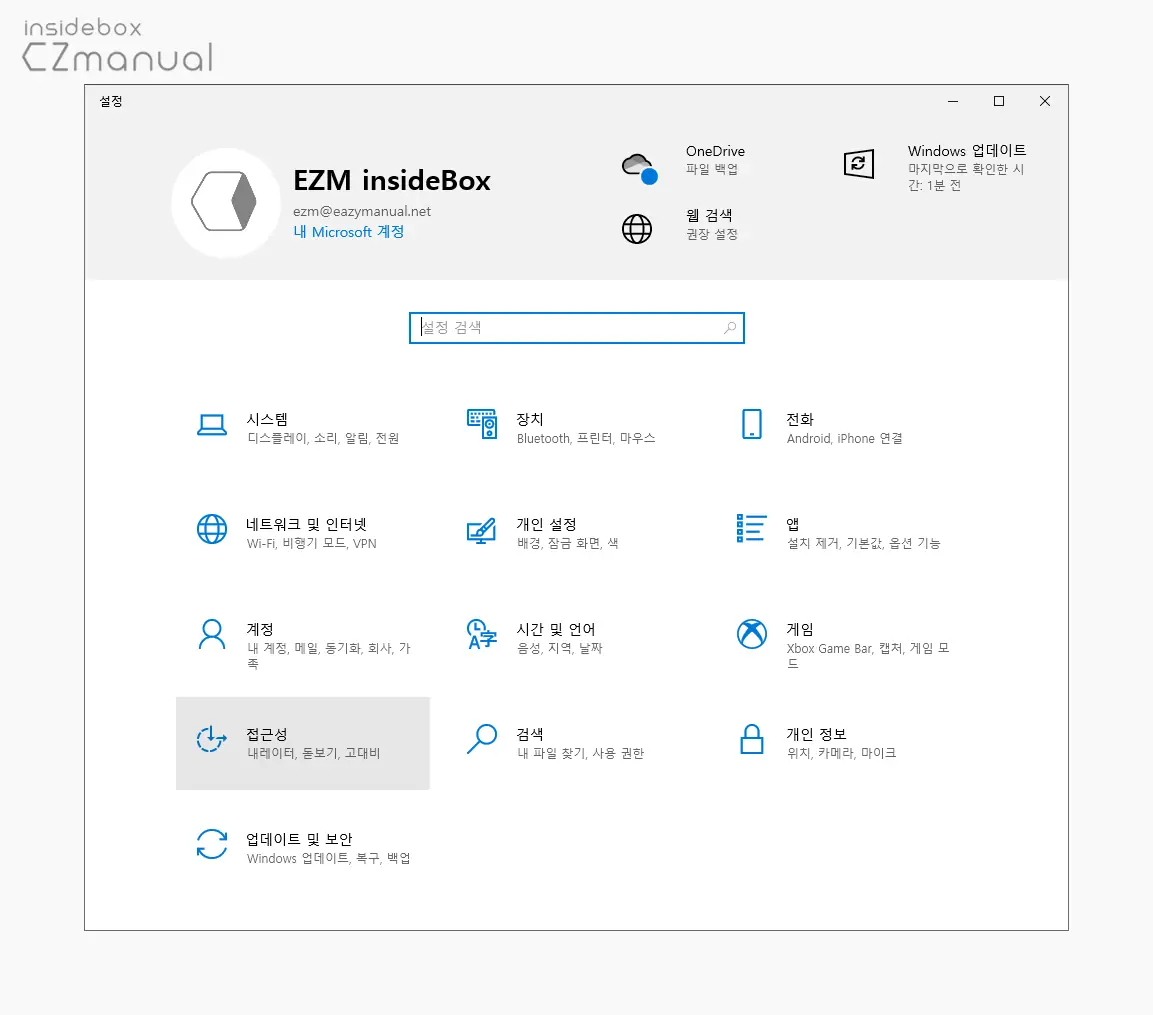
Task: Open the 앱 category title
Action: tap(793, 524)
